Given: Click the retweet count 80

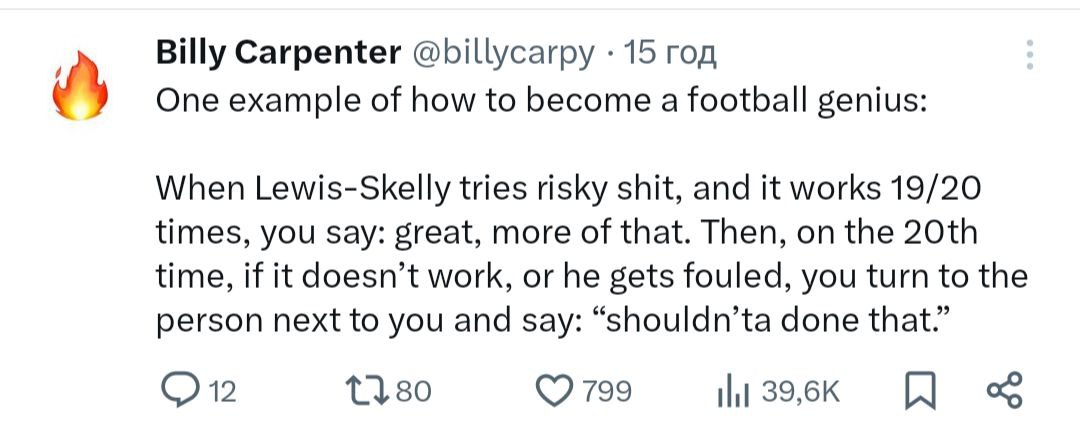Looking at the screenshot, I should click(x=413, y=391).
